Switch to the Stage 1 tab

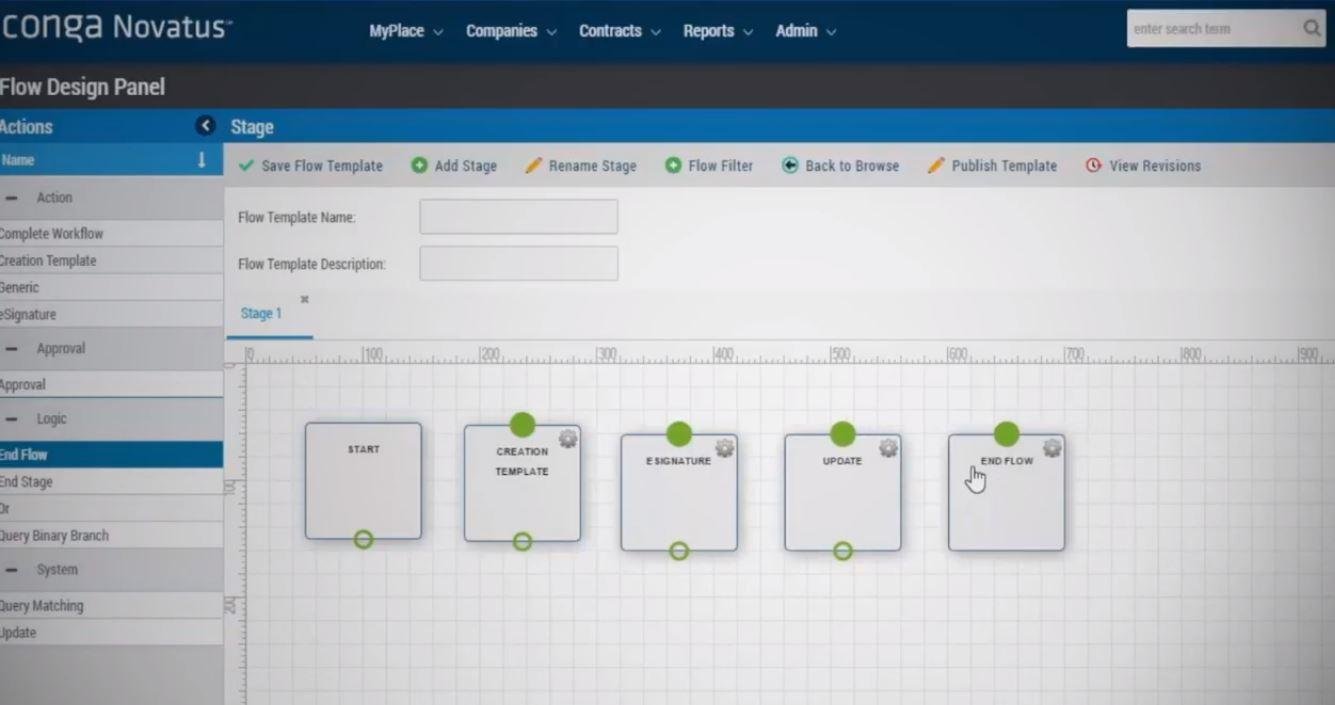point(261,314)
